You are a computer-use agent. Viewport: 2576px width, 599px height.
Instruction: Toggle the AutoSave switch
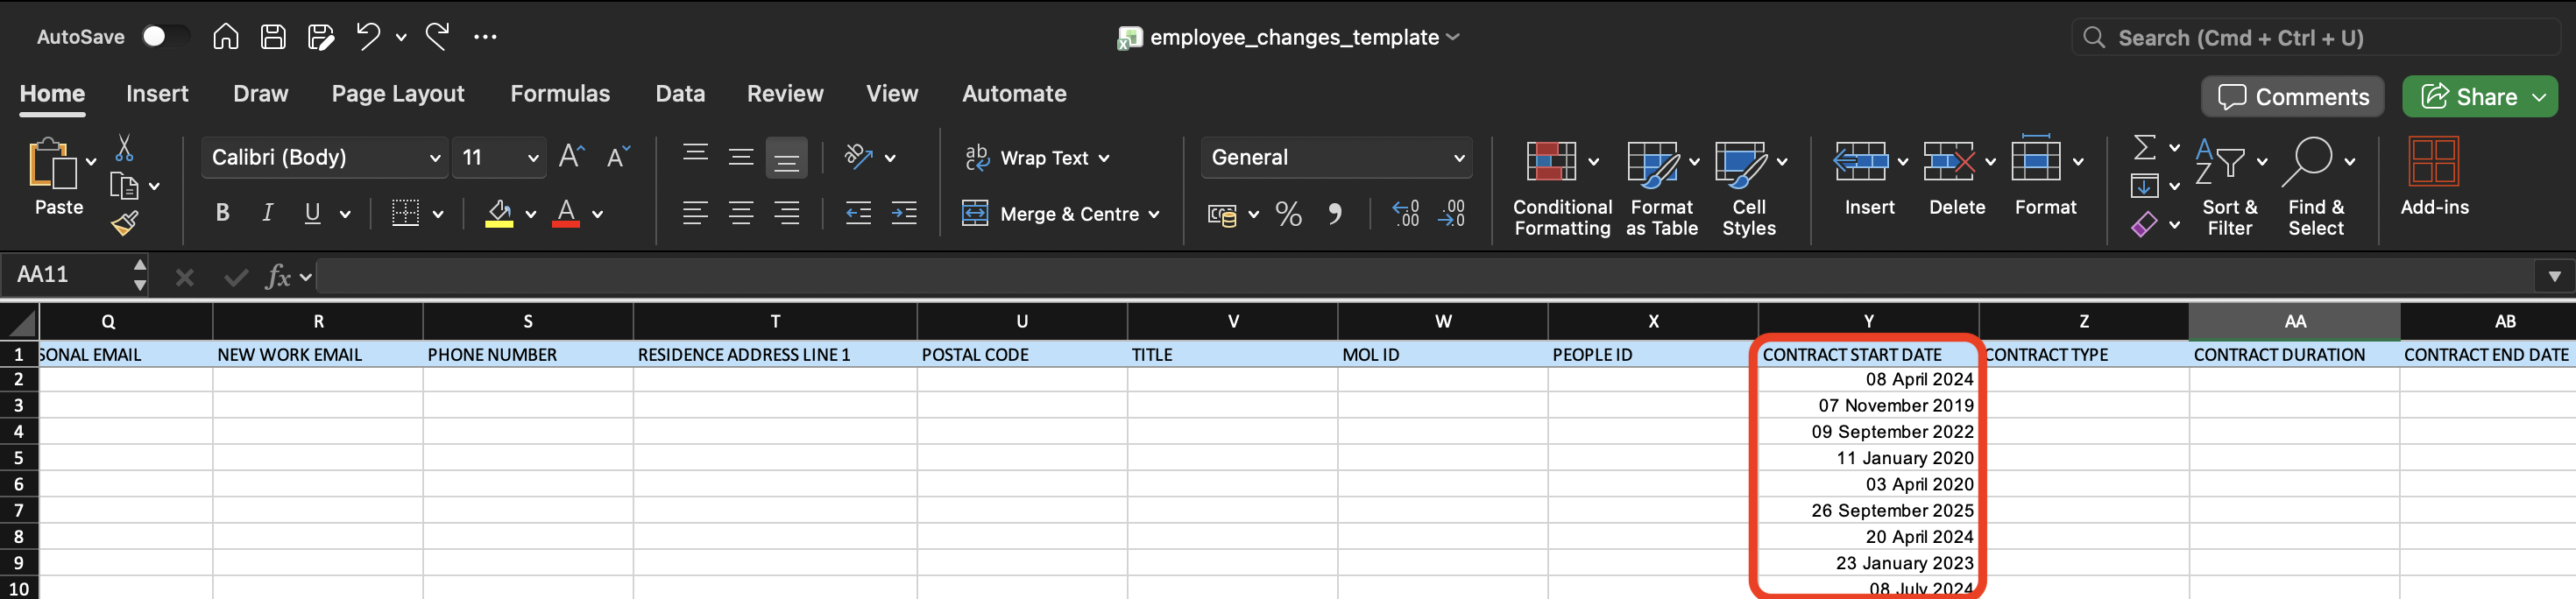pyautogui.click(x=164, y=37)
